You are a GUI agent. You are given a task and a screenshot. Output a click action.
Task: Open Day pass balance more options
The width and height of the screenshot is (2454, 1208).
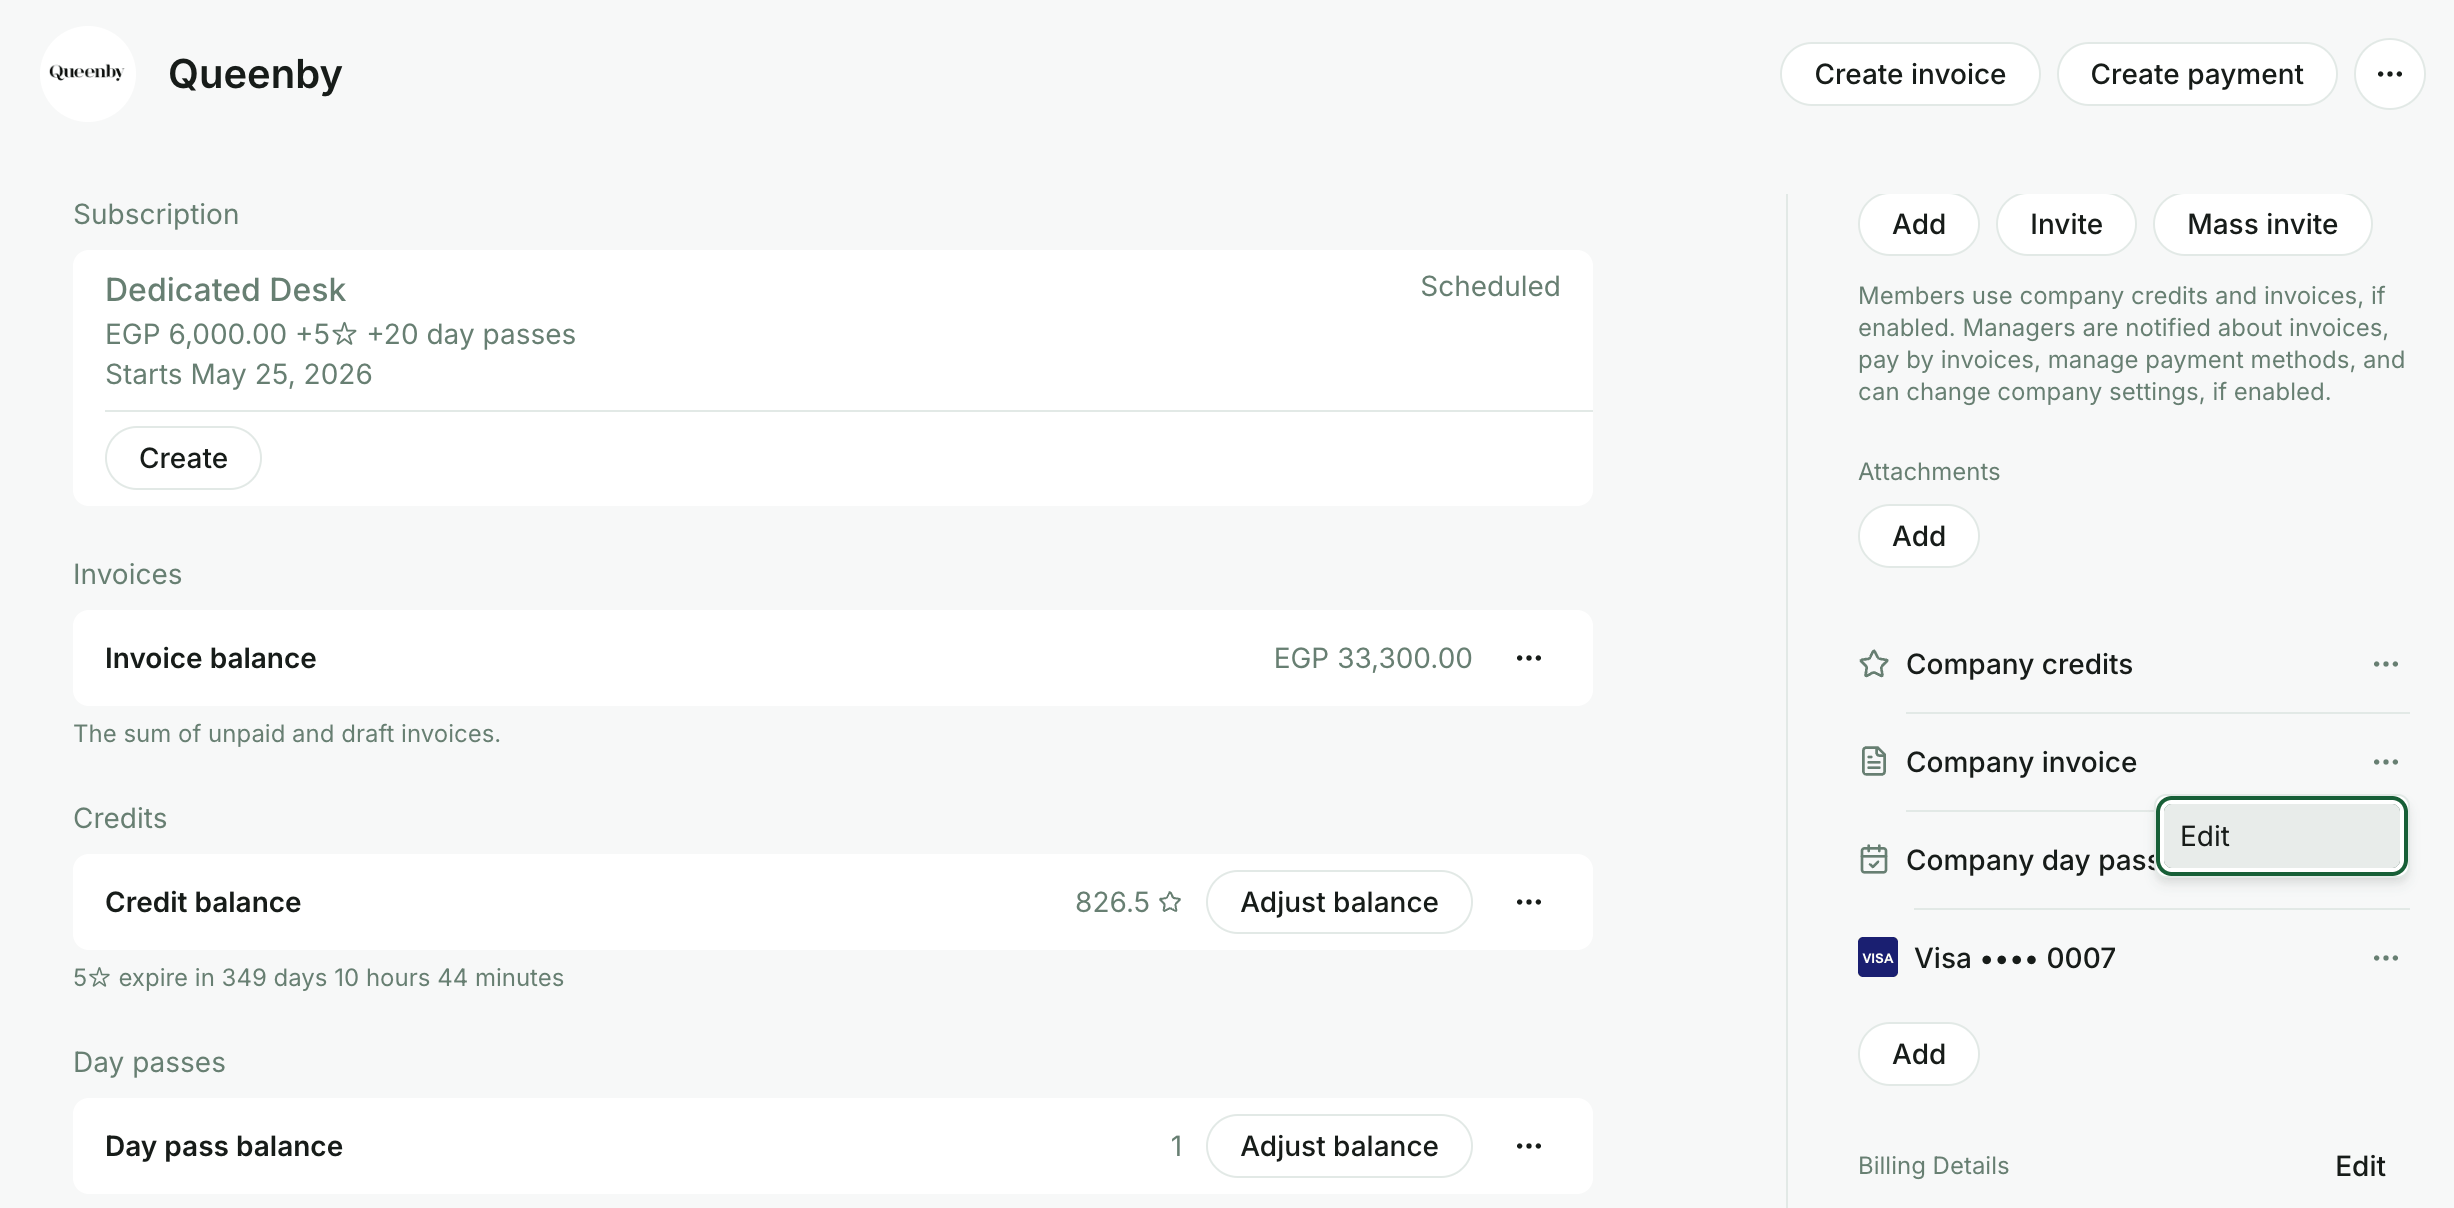pyautogui.click(x=1528, y=1146)
